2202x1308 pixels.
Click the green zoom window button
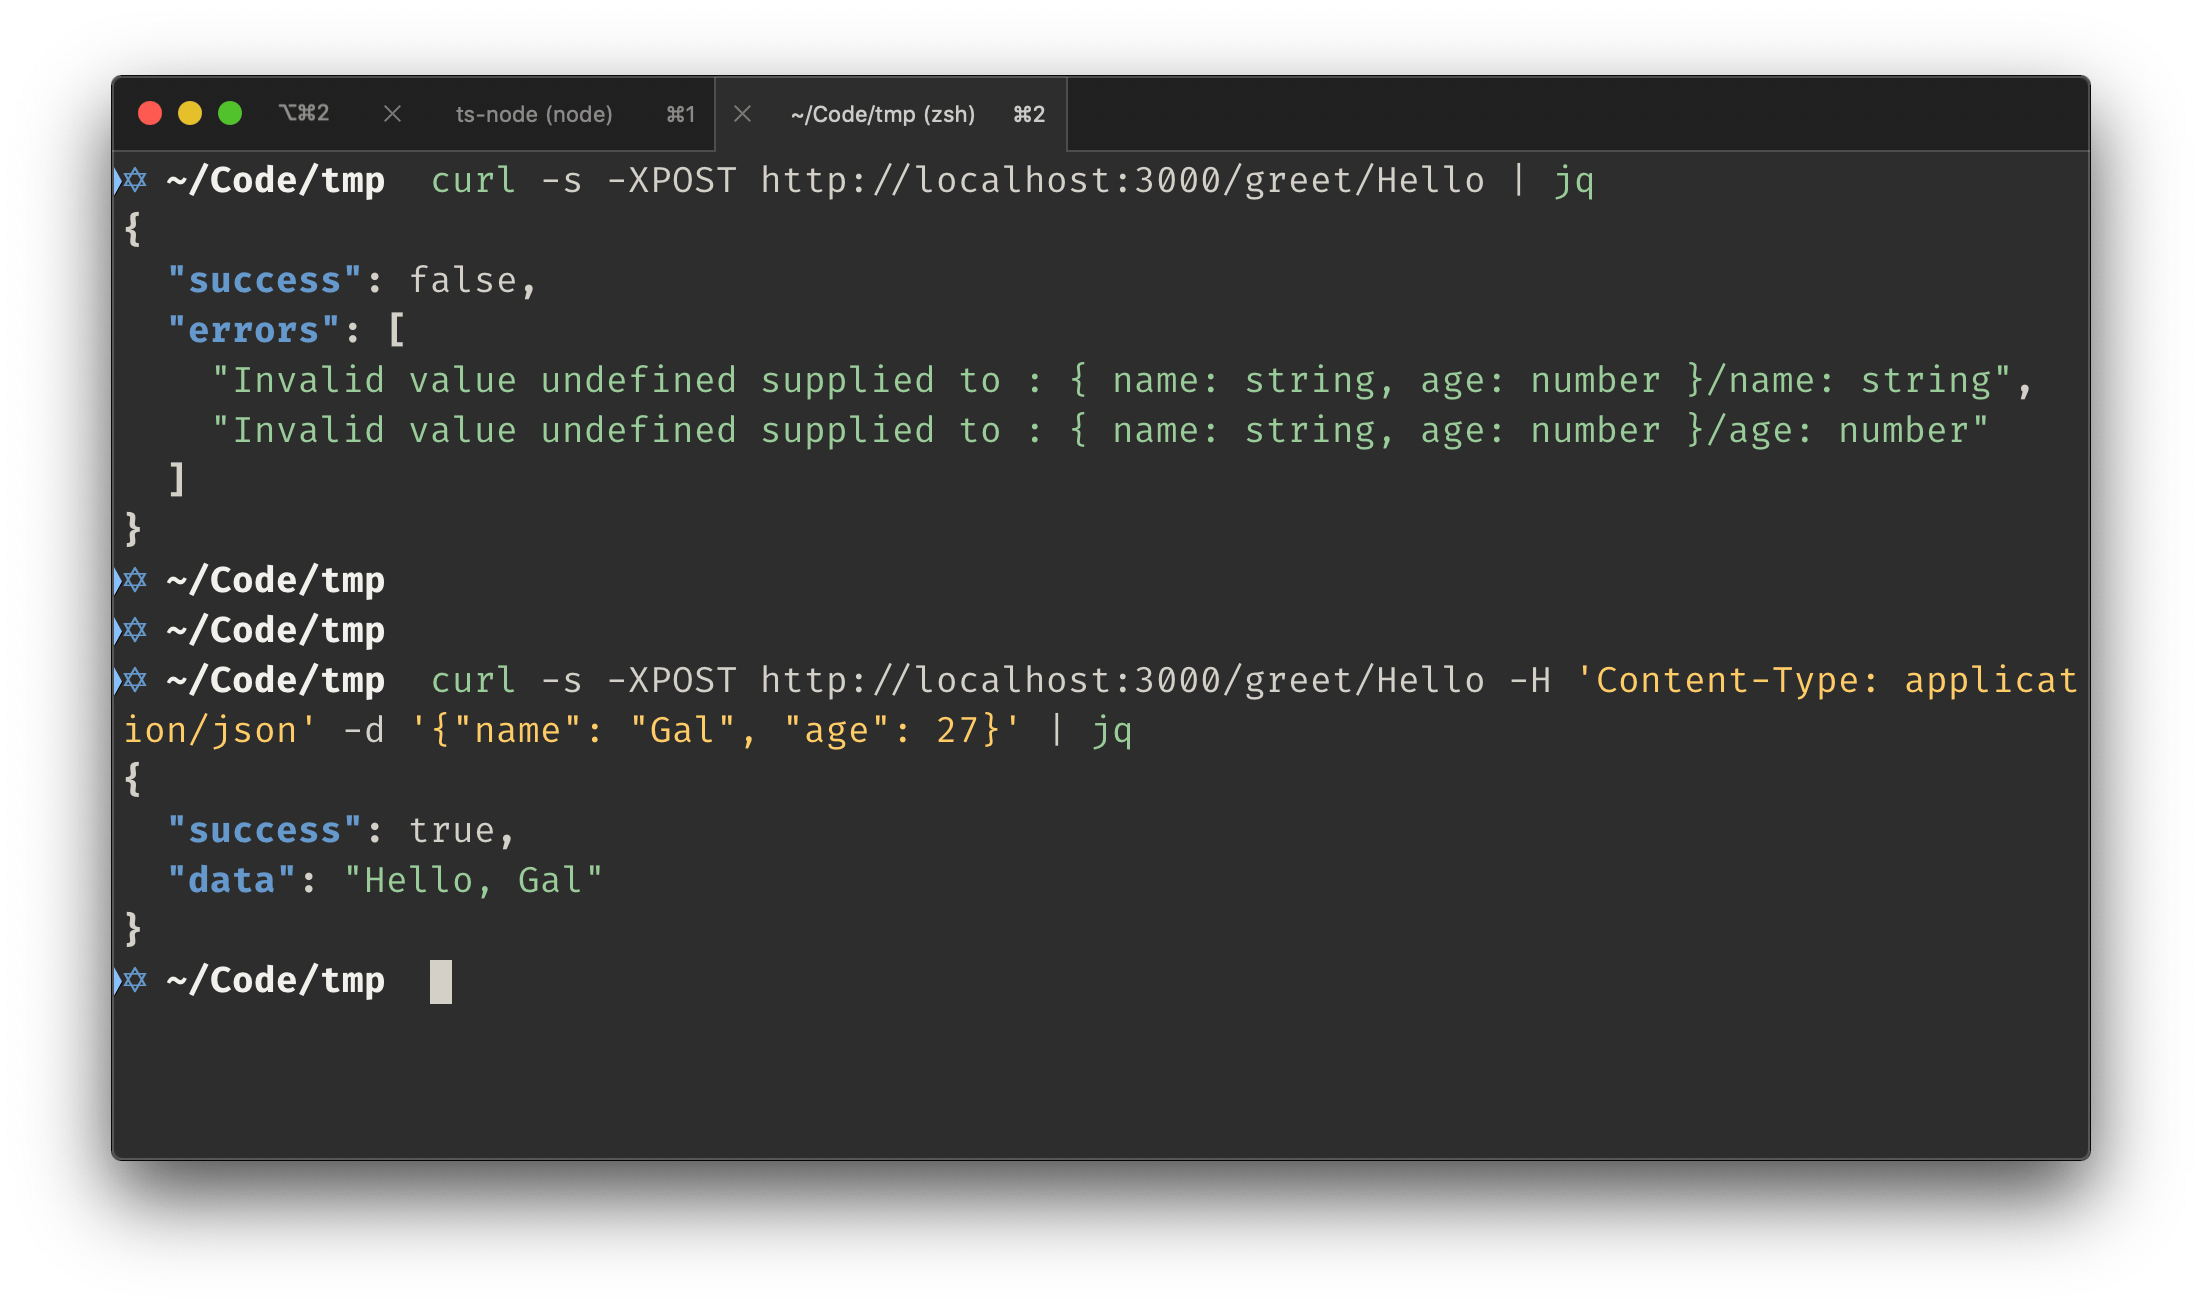[230, 113]
